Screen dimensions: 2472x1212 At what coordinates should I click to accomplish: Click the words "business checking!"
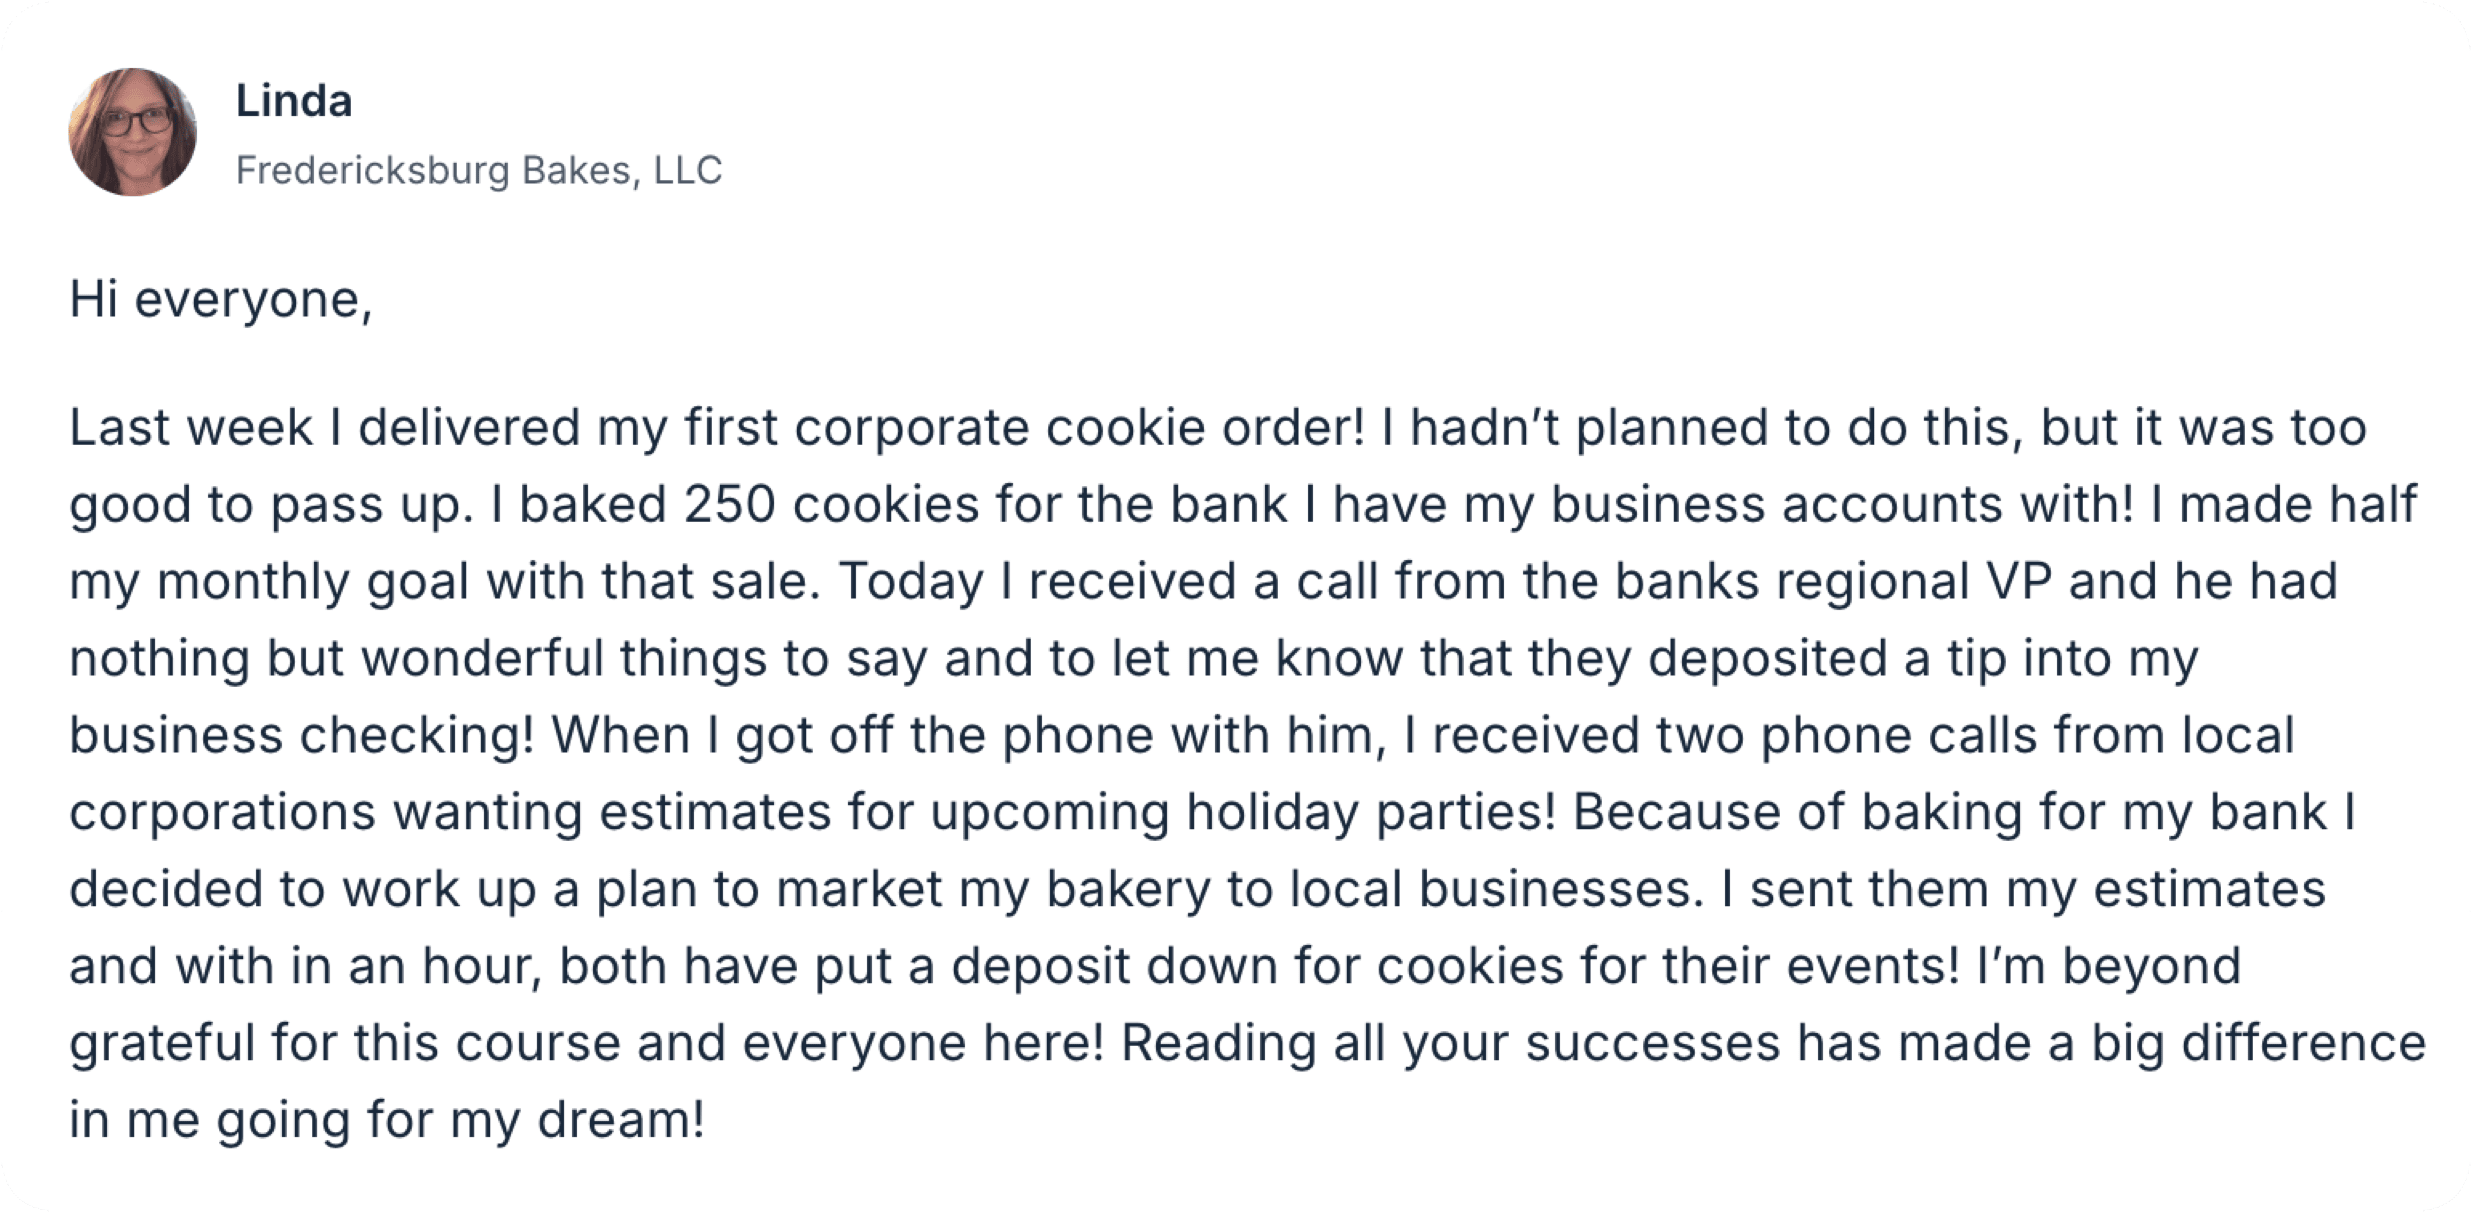click(x=302, y=736)
